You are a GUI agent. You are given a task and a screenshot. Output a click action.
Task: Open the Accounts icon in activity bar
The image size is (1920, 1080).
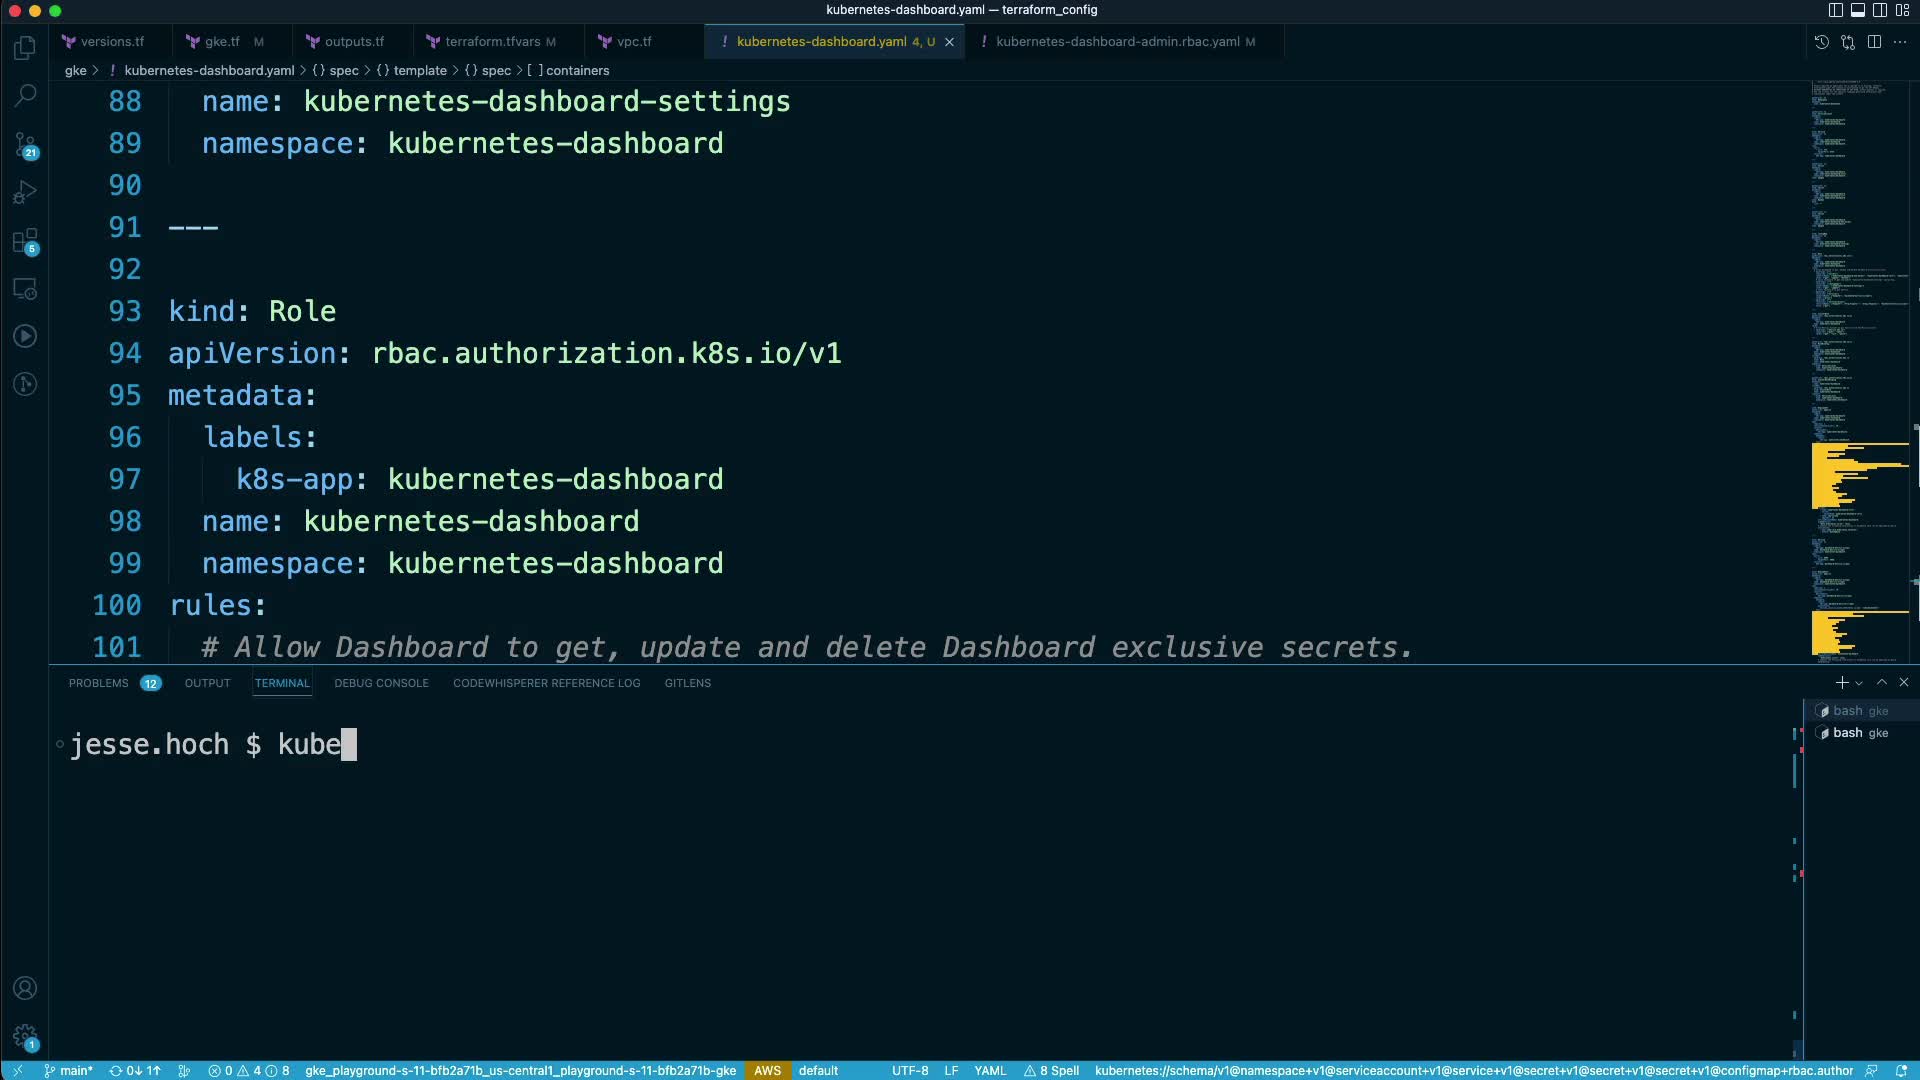pyautogui.click(x=25, y=988)
